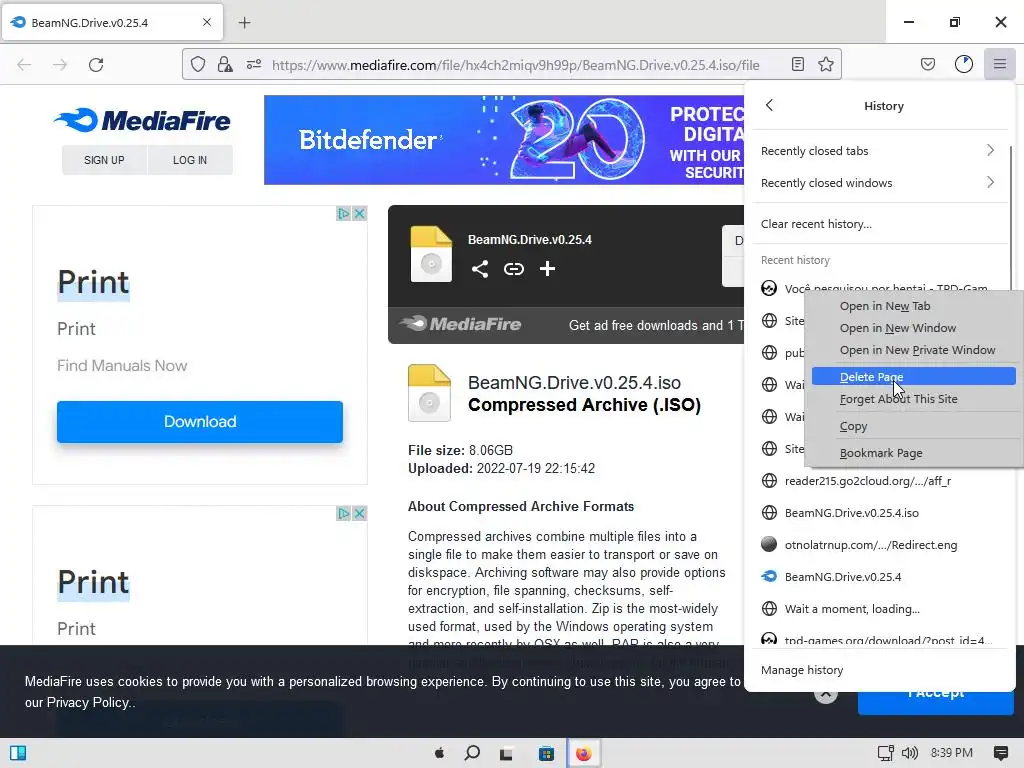
Task: Click the share icon for BeamNG file
Action: [x=480, y=268]
